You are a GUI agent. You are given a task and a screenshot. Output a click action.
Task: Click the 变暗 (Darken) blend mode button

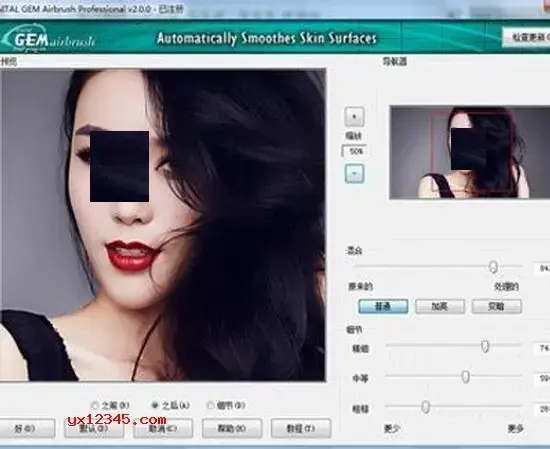497,307
